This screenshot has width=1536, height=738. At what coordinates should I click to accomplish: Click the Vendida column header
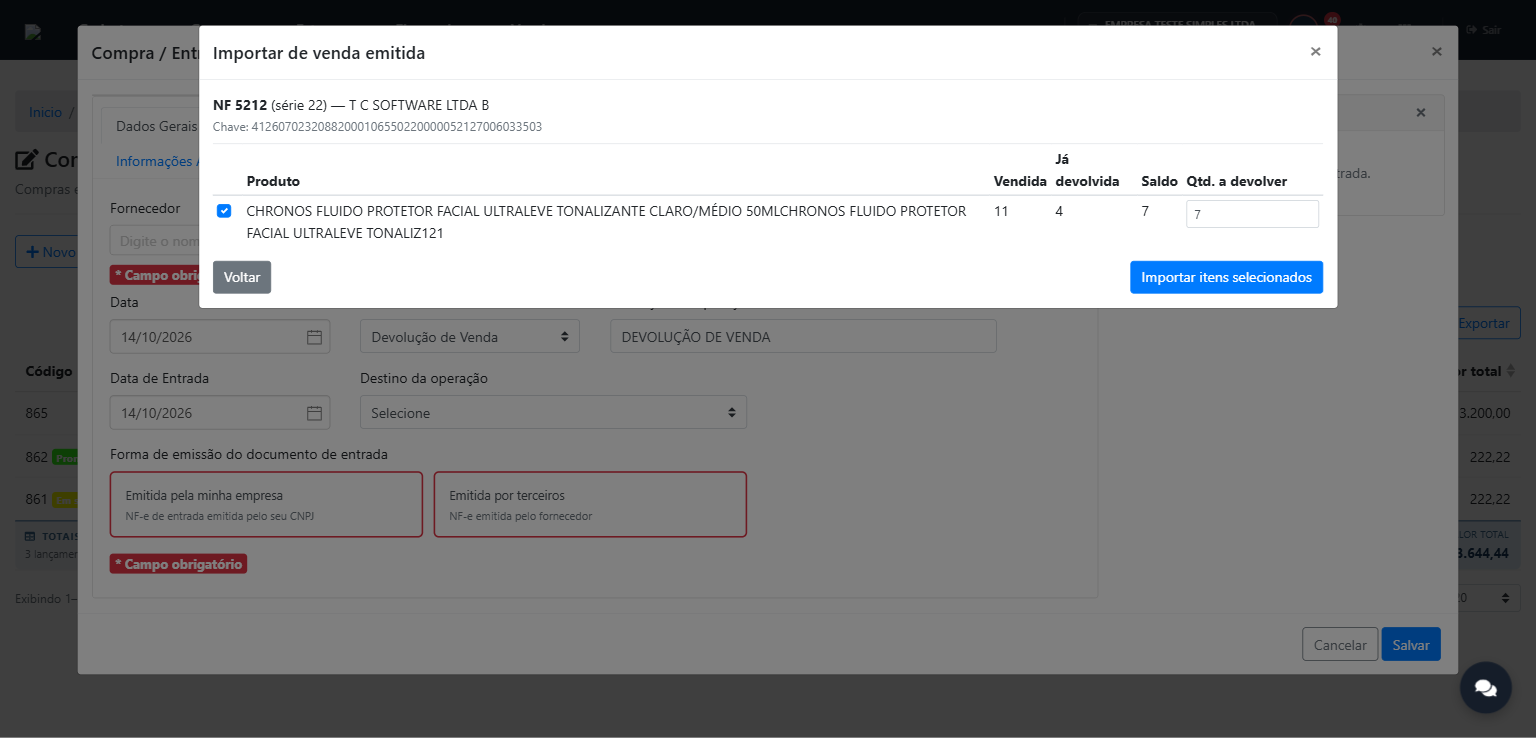pos(1020,181)
